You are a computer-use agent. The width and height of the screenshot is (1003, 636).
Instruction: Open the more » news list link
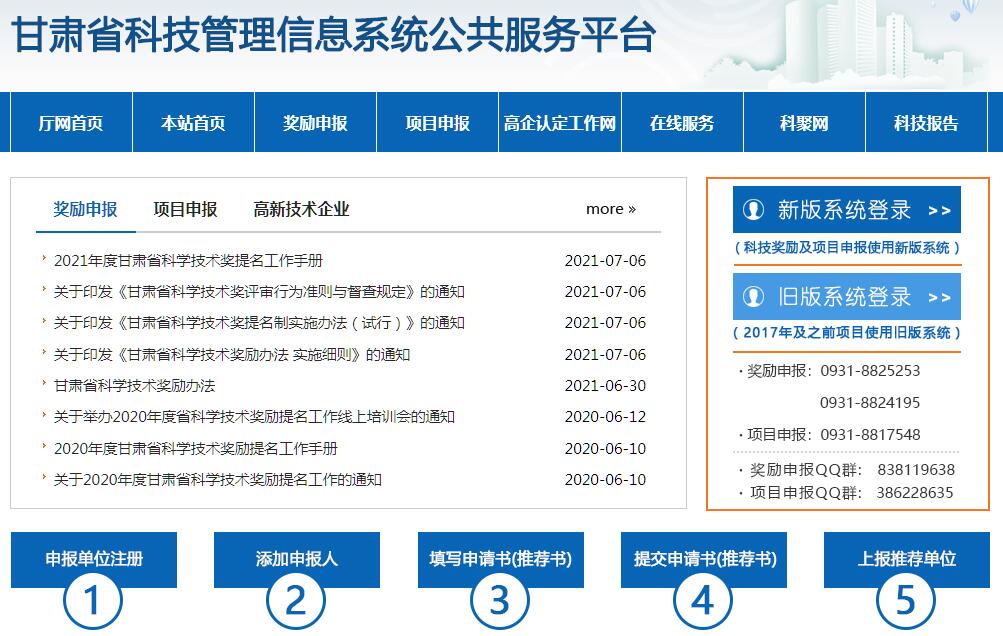click(610, 209)
